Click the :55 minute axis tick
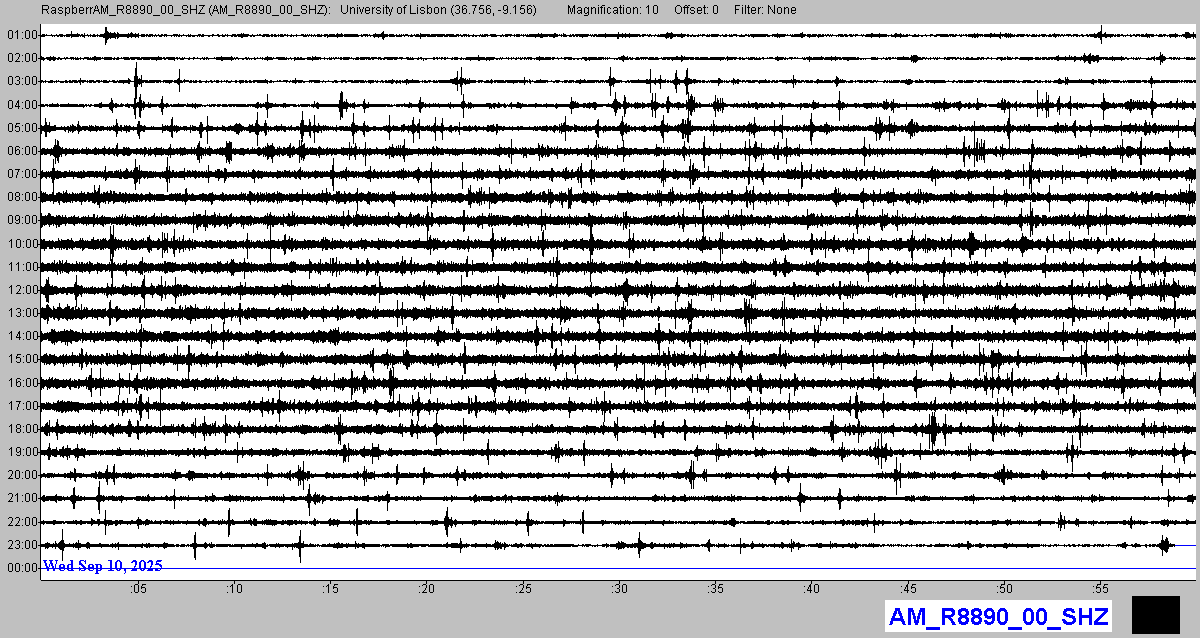Screen dimensions: 1200x638 tap(1100, 589)
